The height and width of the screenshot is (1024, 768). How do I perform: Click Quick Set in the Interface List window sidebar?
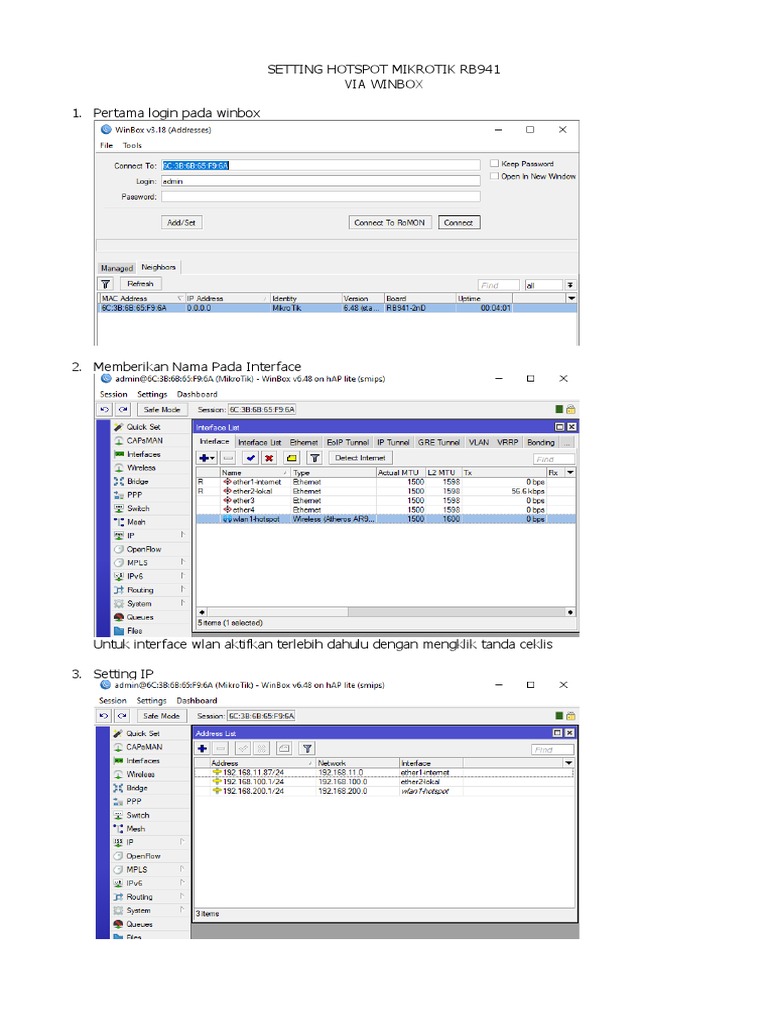[143, 427]
